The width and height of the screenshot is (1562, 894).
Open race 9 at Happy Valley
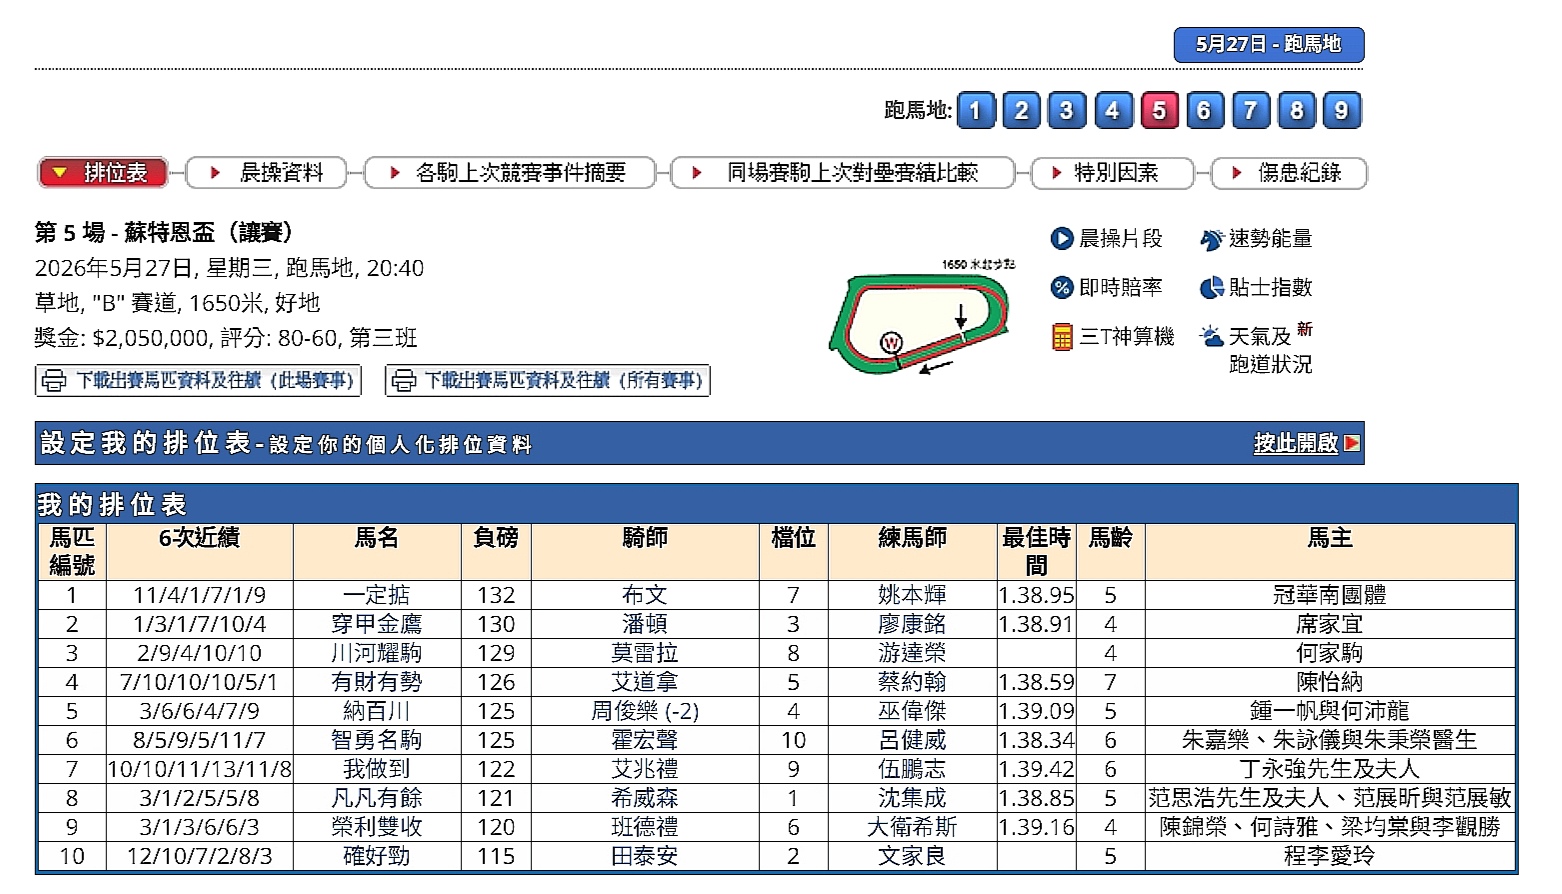click(x=1342, y=110)
